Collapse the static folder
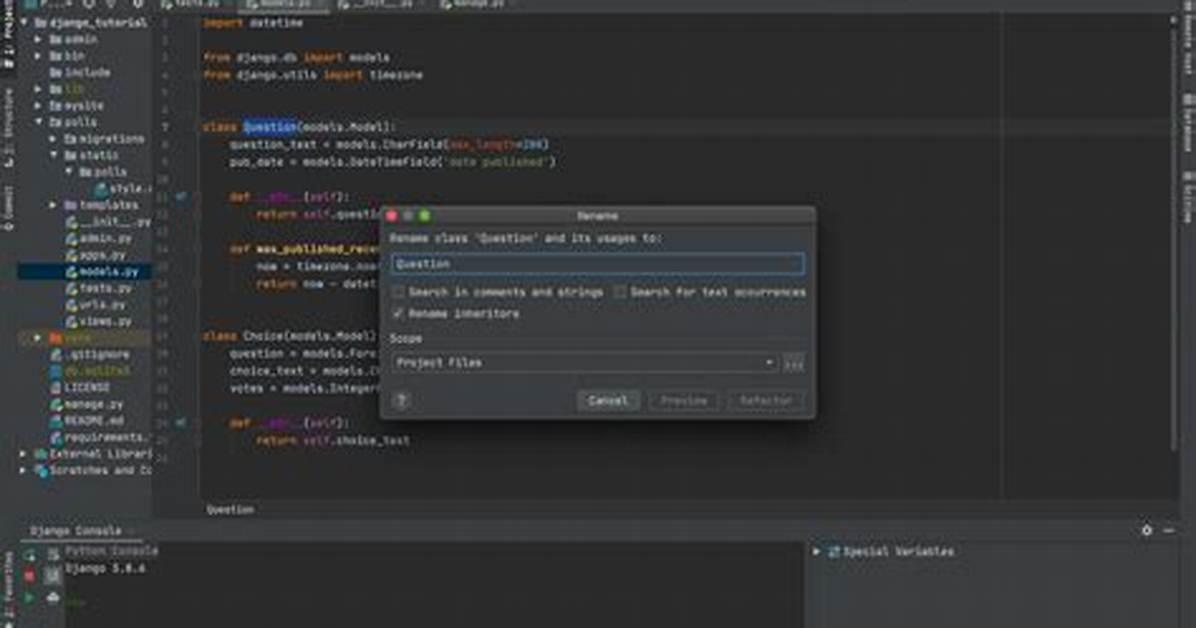The height and width of the screenshot is (628, 1196). pos(53,155)
